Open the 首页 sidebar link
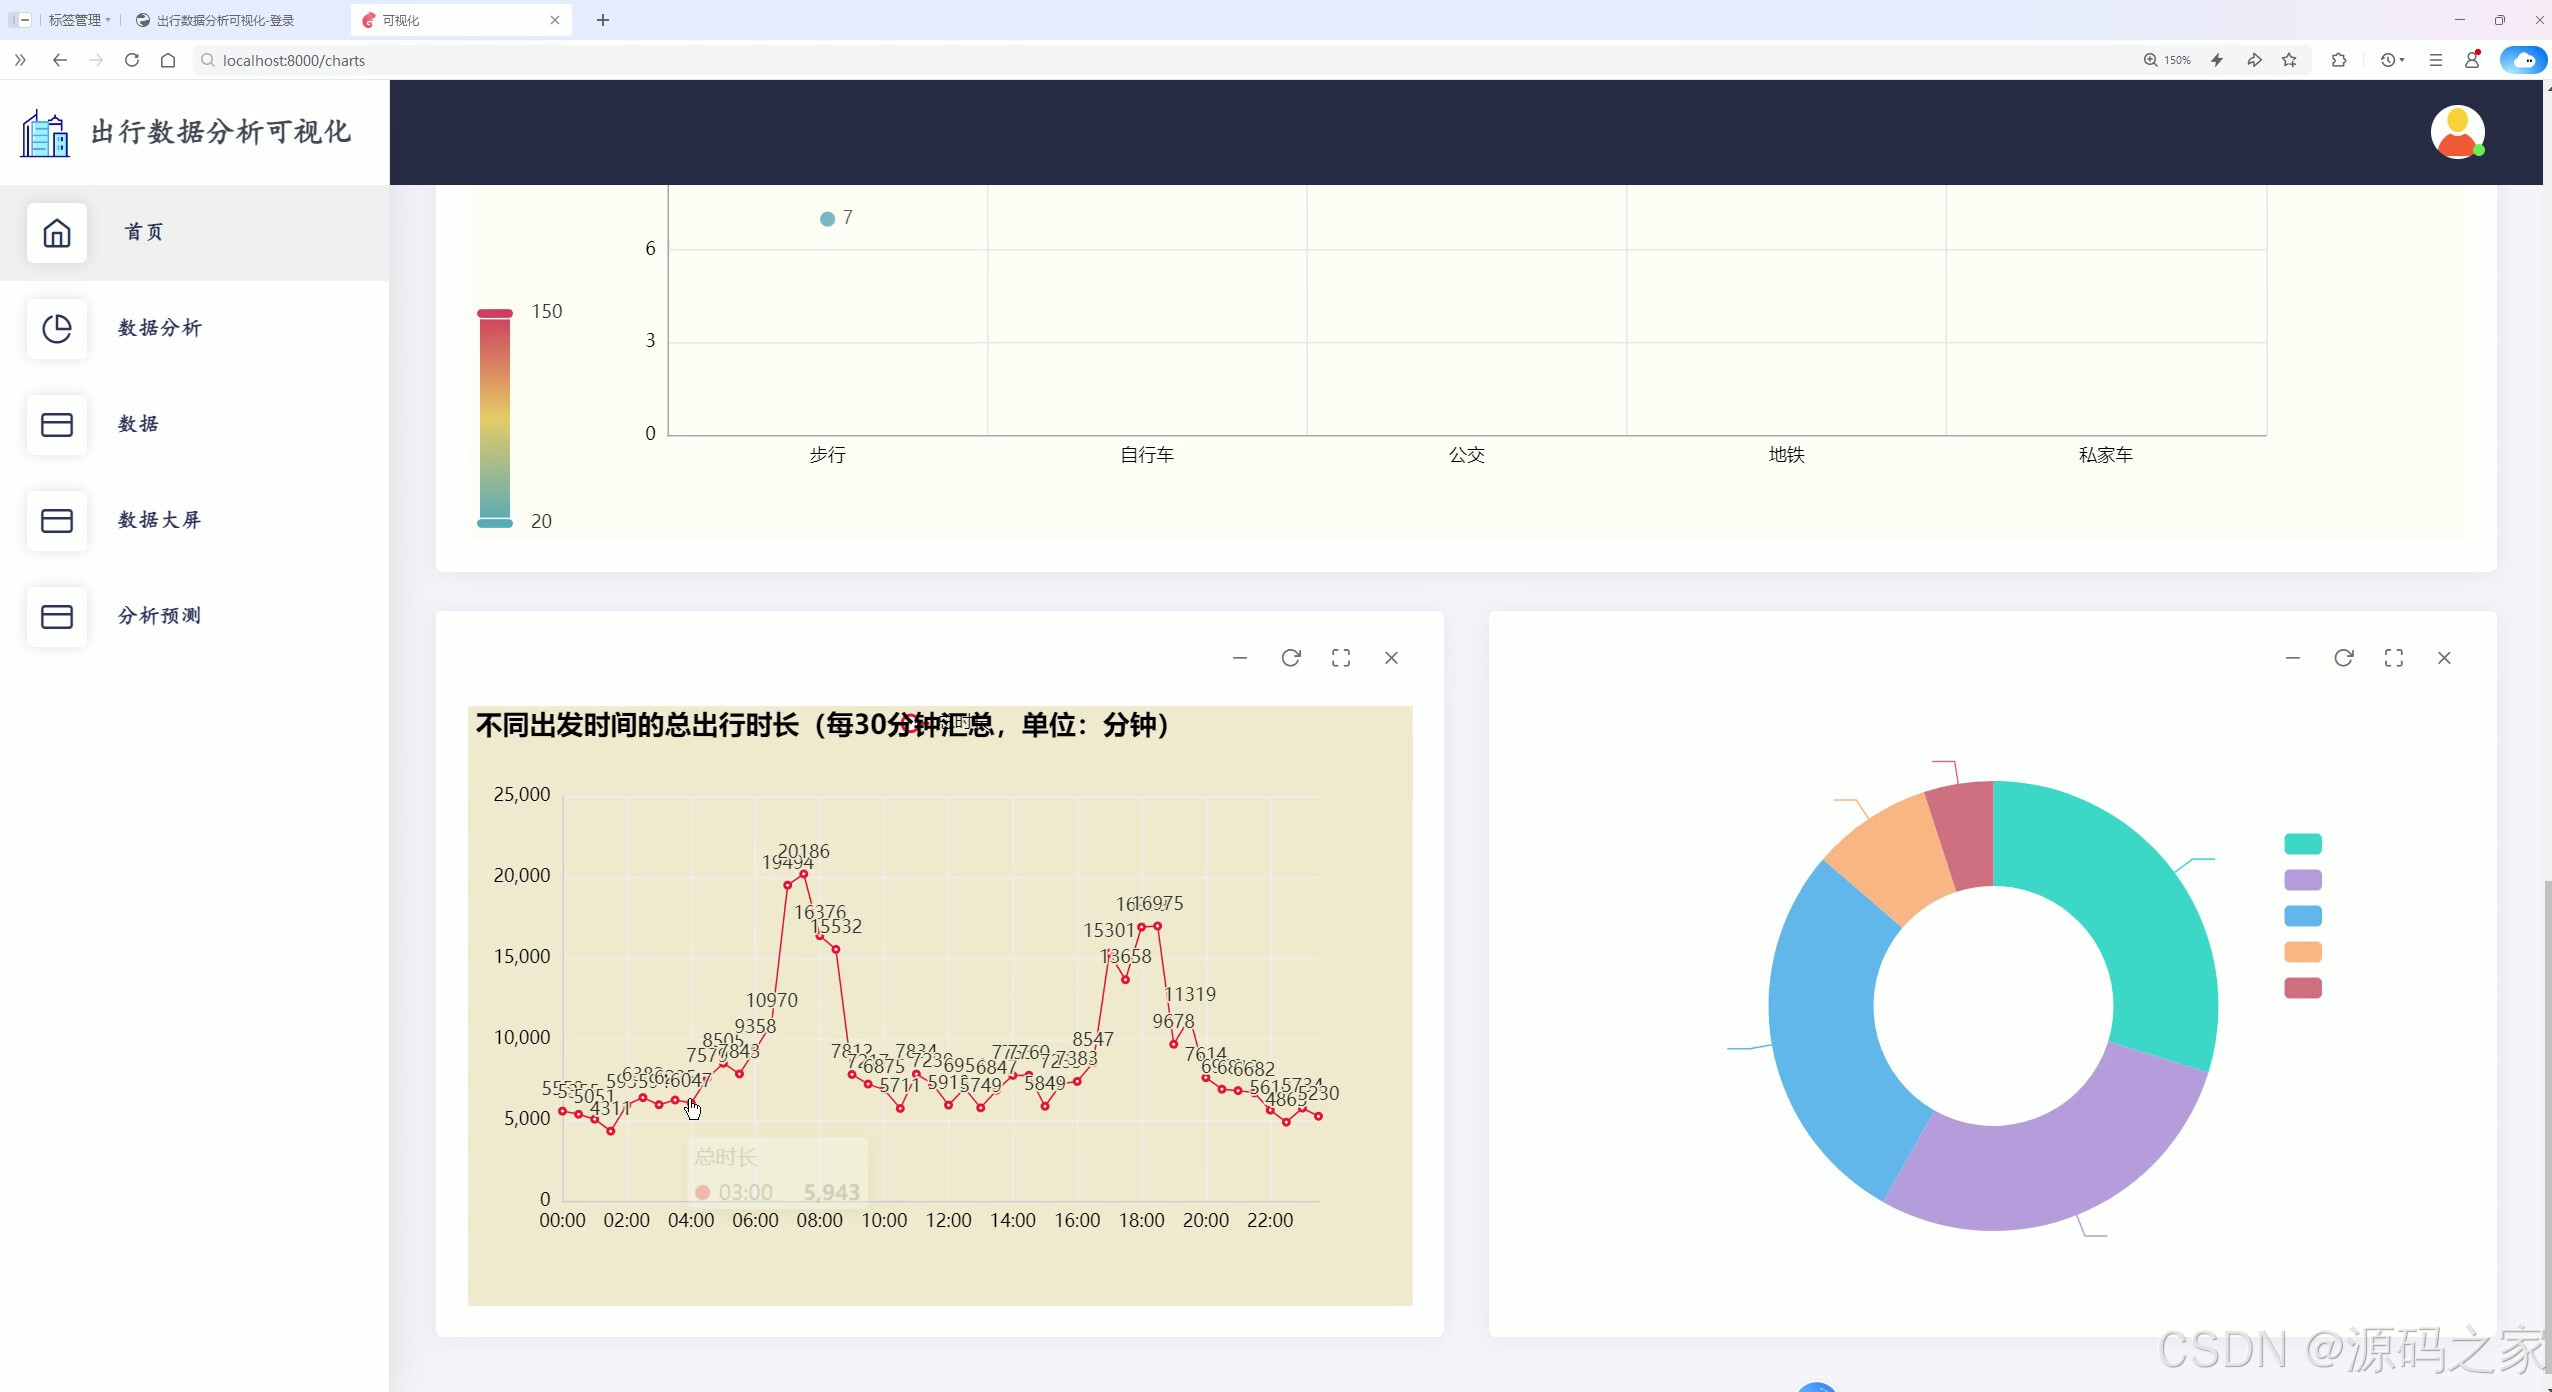Screen dimensions: 2552x1392 pos(144,232)
